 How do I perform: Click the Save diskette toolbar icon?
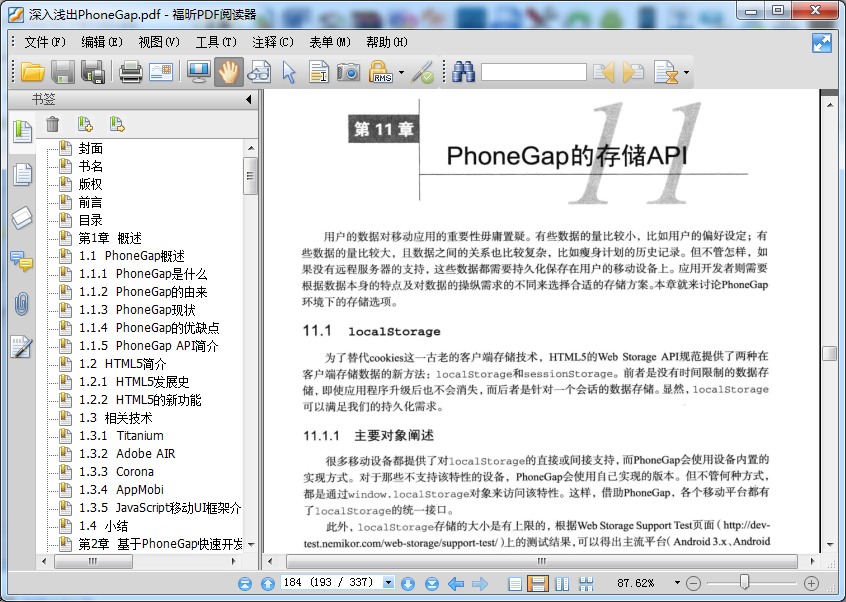coord(63,72)
